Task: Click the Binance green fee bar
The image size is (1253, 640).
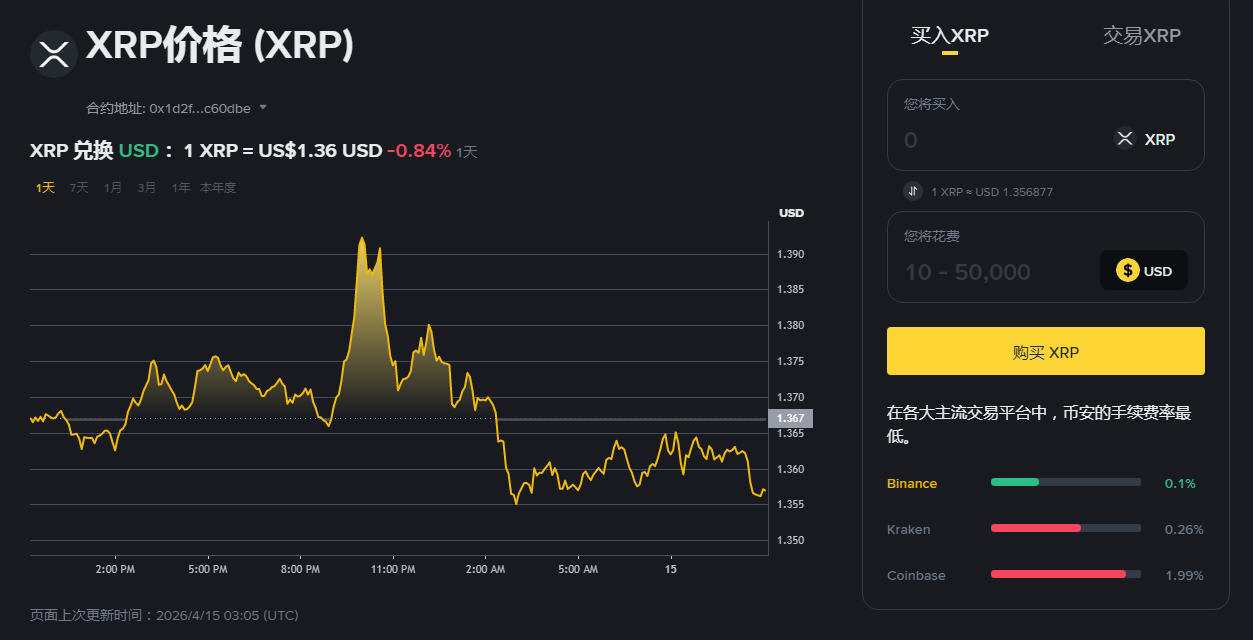Action: tap(1015, 482)
